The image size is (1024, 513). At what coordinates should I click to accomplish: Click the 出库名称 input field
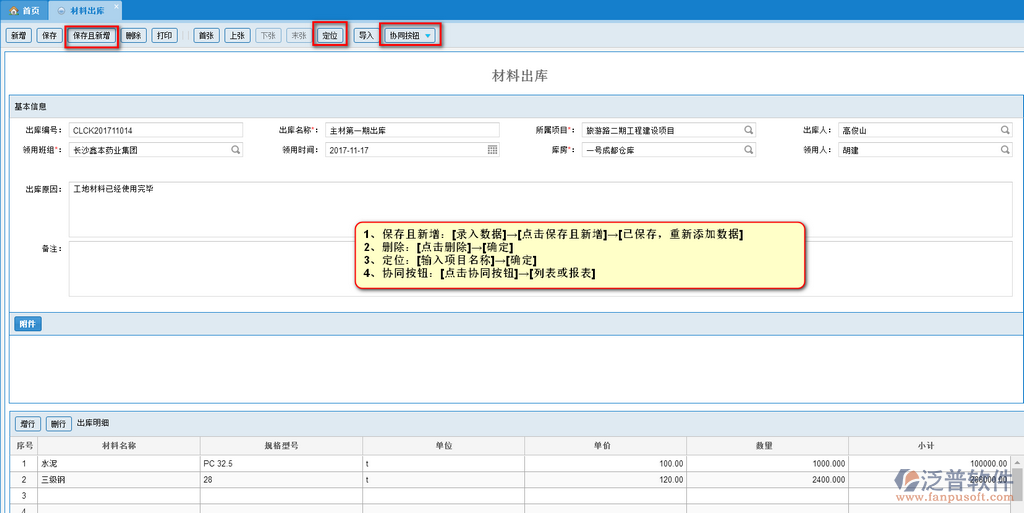point(411,130)
